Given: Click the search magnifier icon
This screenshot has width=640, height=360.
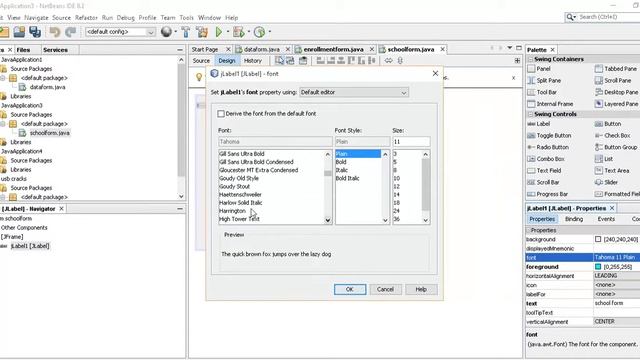Looking at the screenshot, I should pos(570,17).
